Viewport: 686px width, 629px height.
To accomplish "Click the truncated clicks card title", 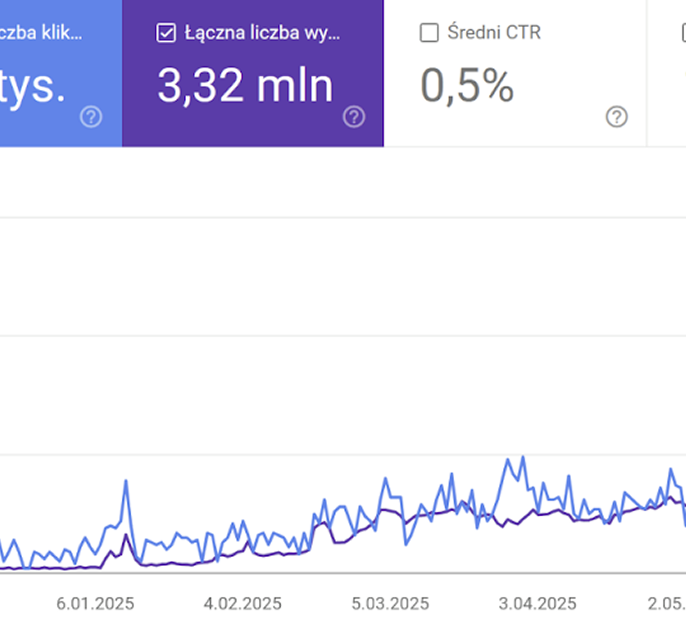I will point(40,33).
